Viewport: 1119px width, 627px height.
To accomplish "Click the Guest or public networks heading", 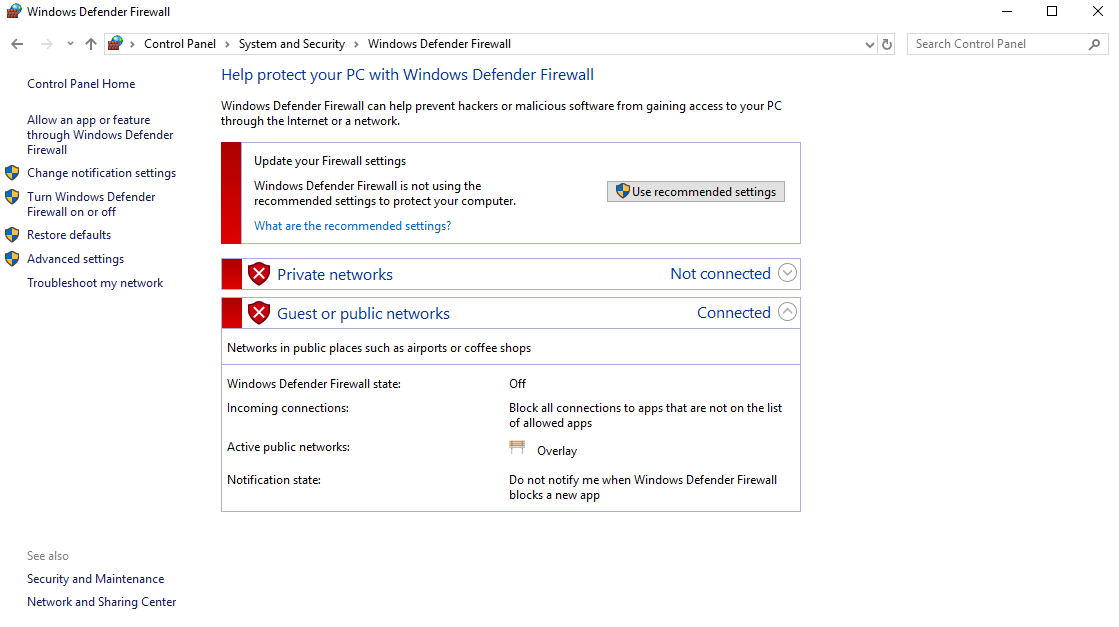I will [363, 313].
